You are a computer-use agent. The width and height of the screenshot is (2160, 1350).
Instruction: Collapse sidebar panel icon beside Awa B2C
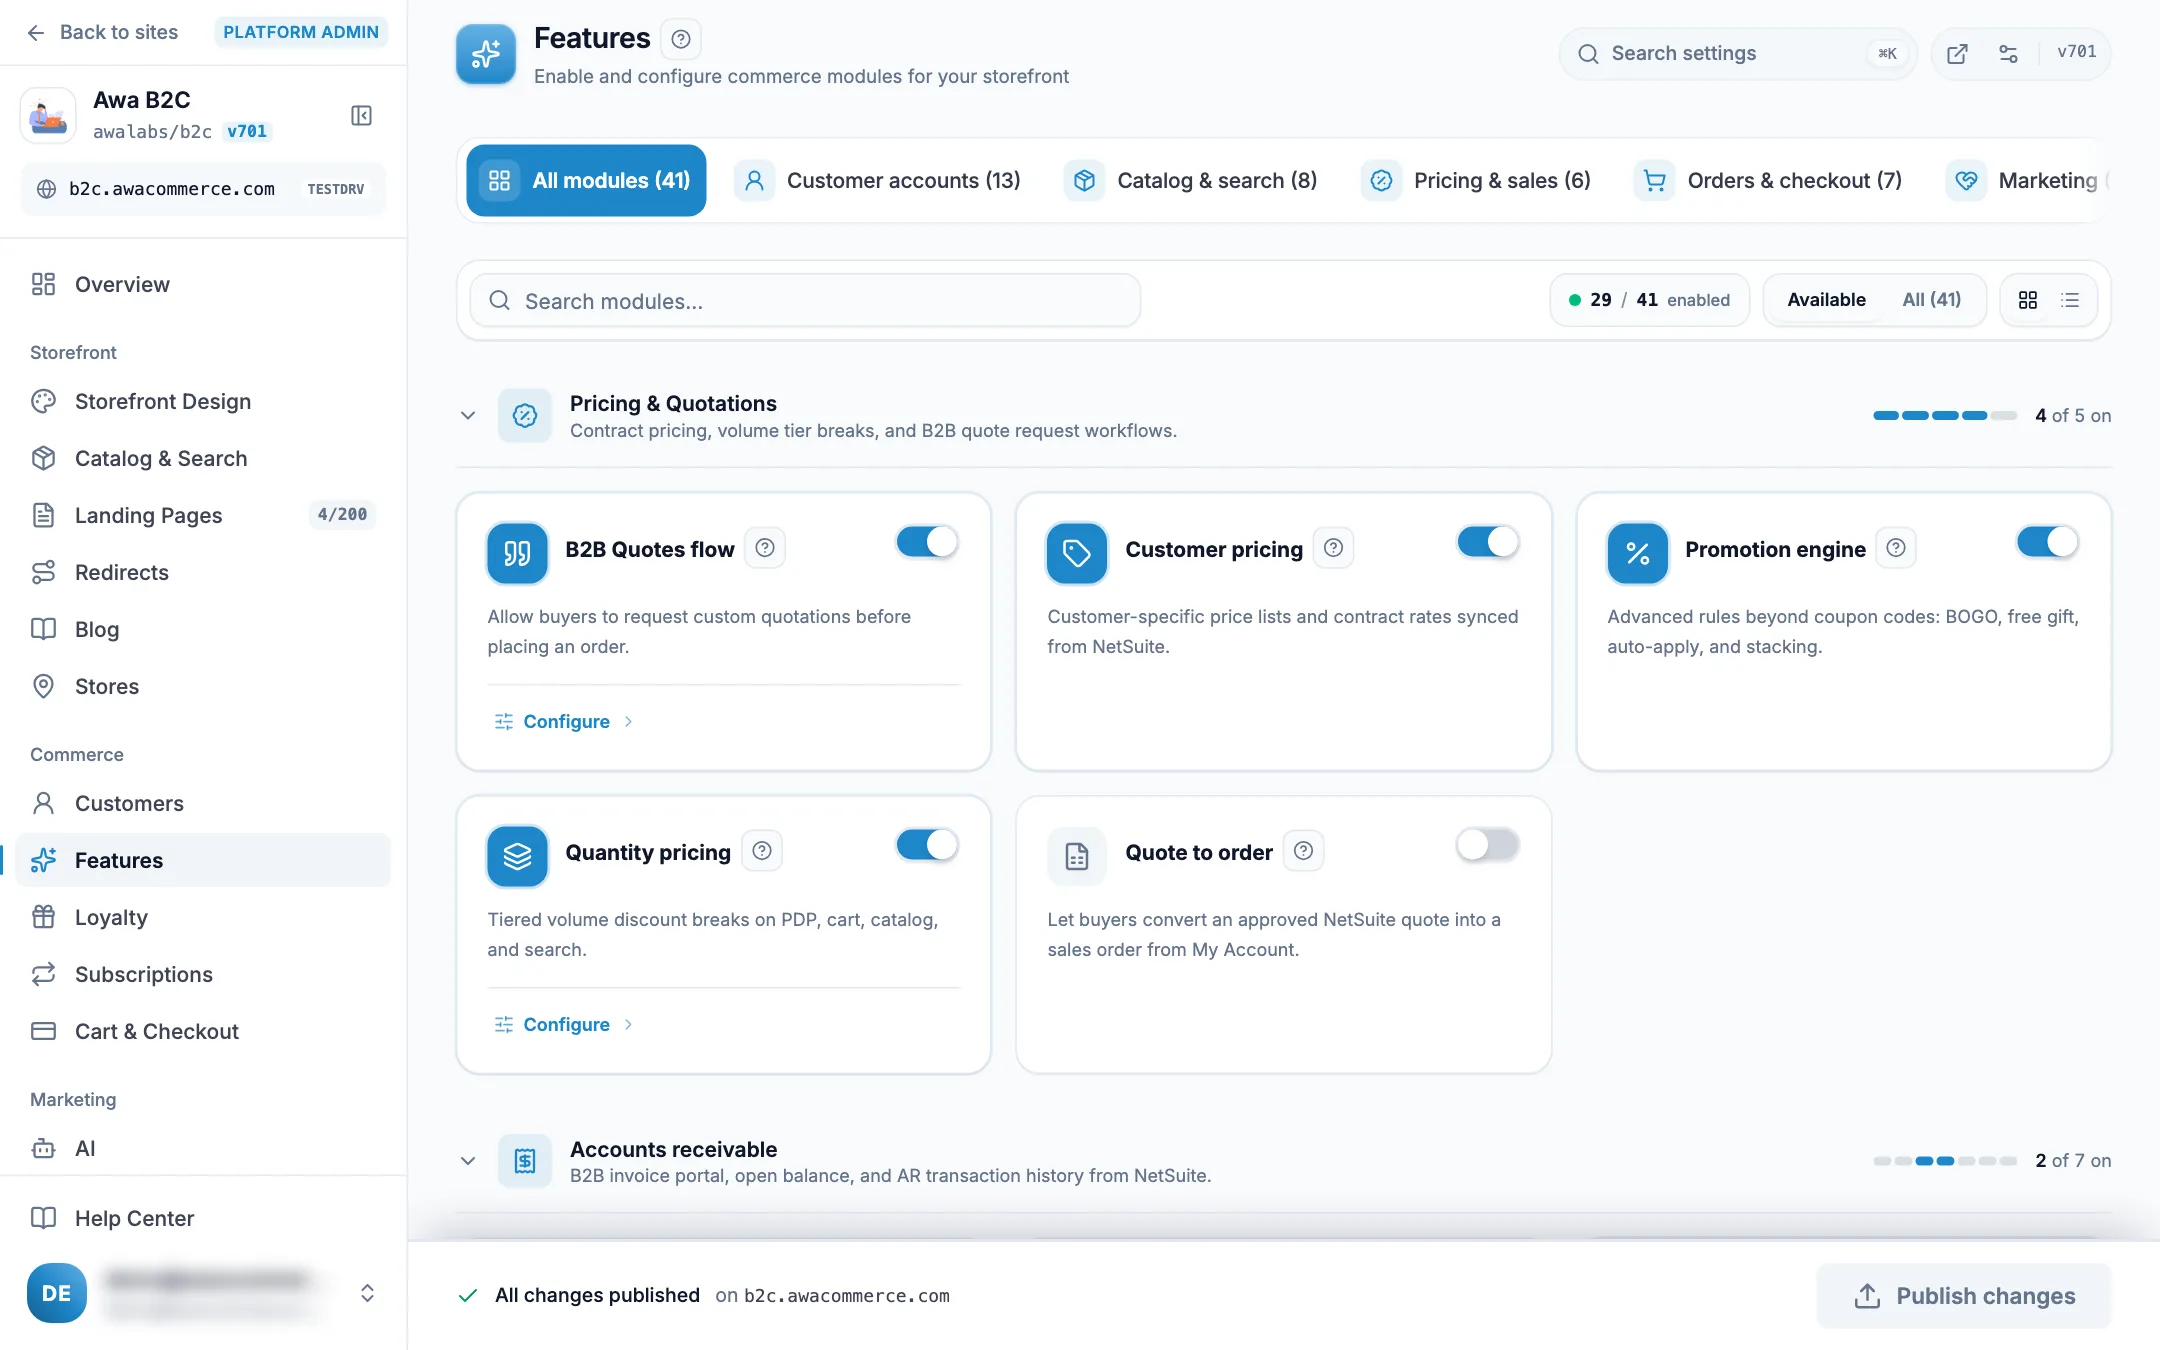tap(361, 116)
